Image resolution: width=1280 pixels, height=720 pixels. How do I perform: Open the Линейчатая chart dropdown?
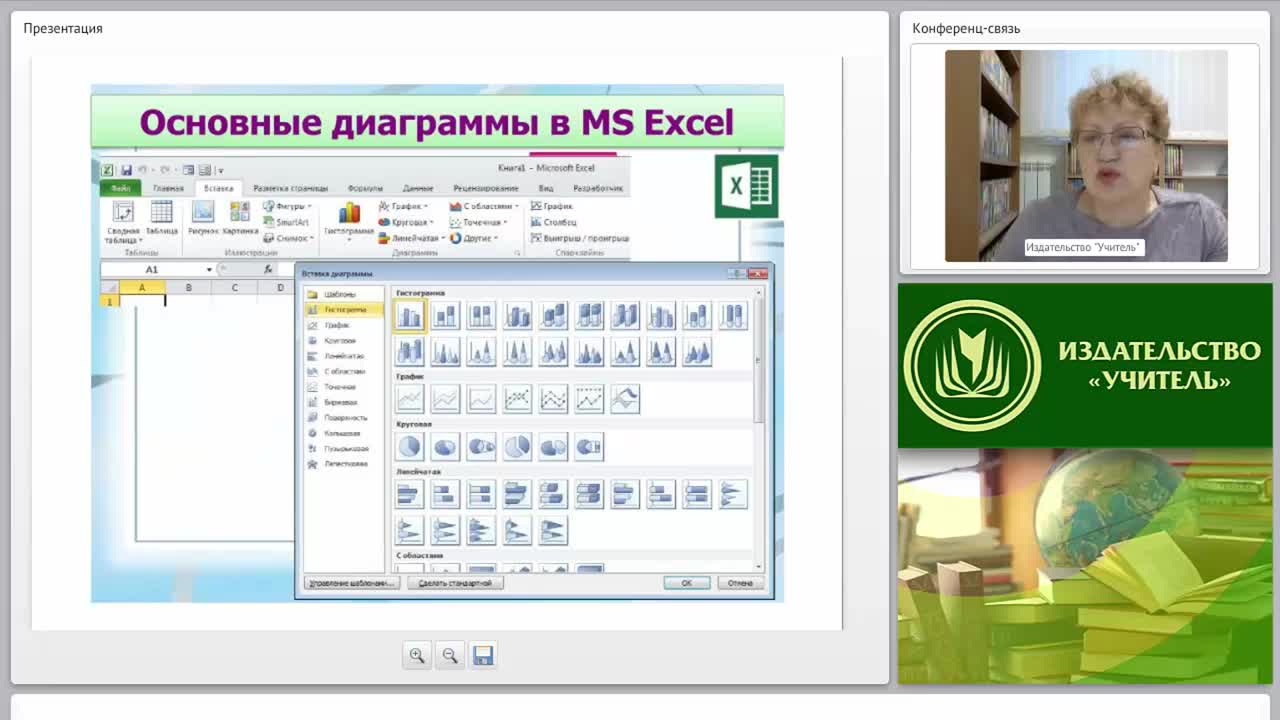(x=411, y=238)
